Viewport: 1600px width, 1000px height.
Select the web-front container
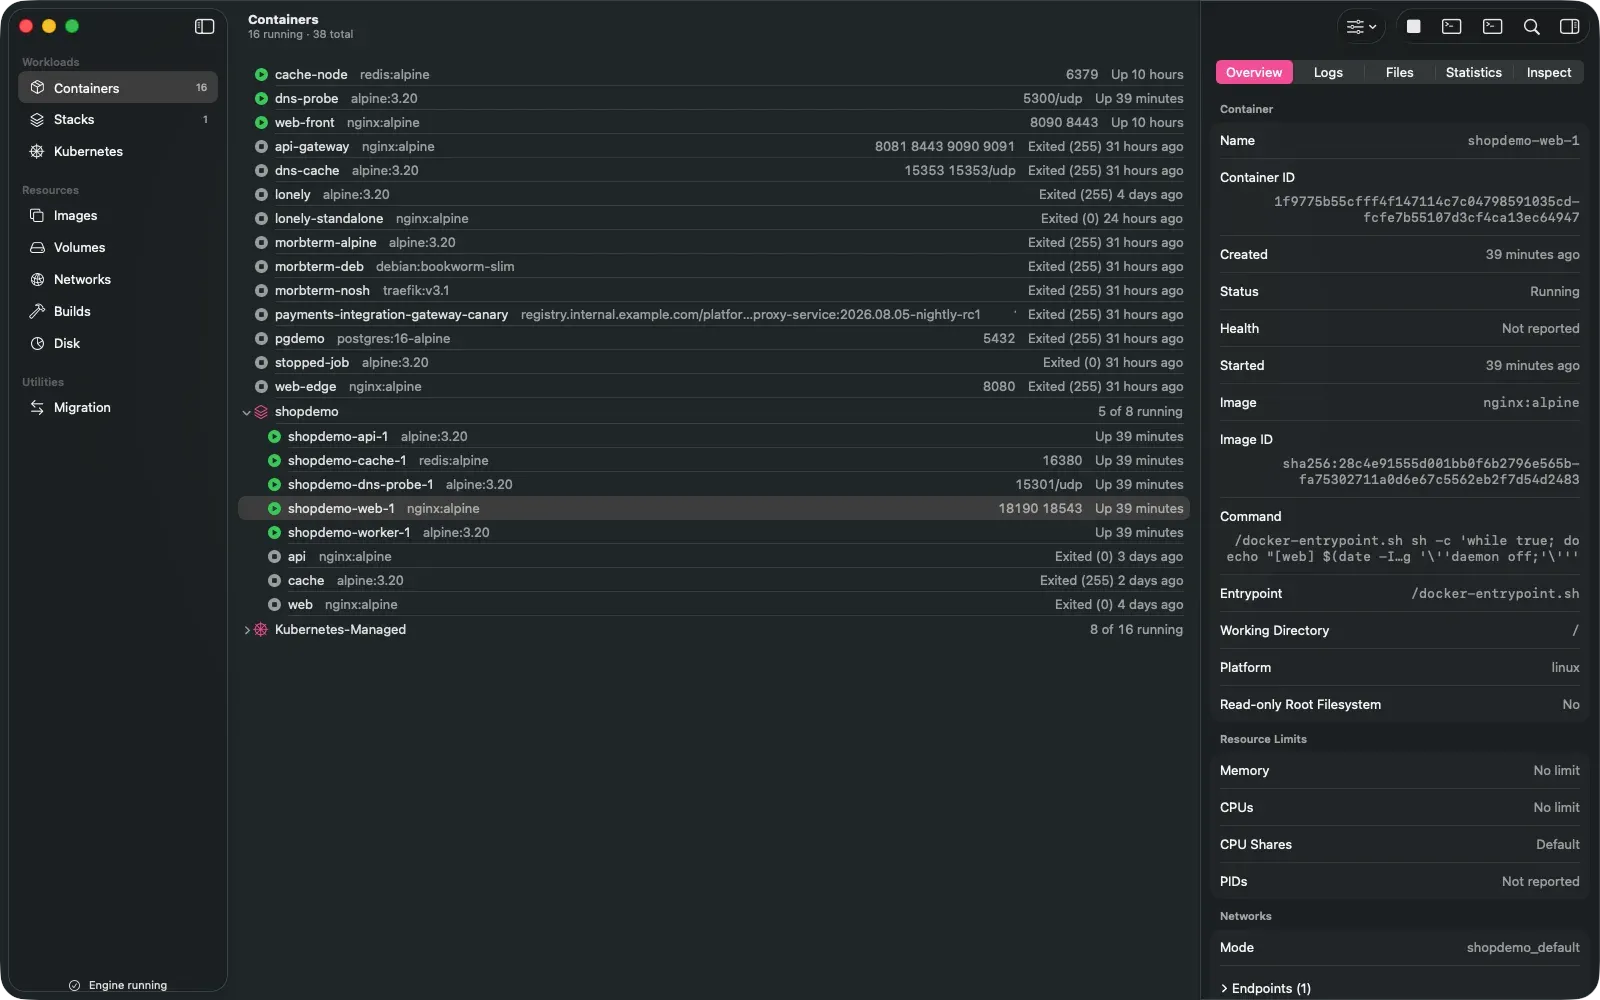714,123
